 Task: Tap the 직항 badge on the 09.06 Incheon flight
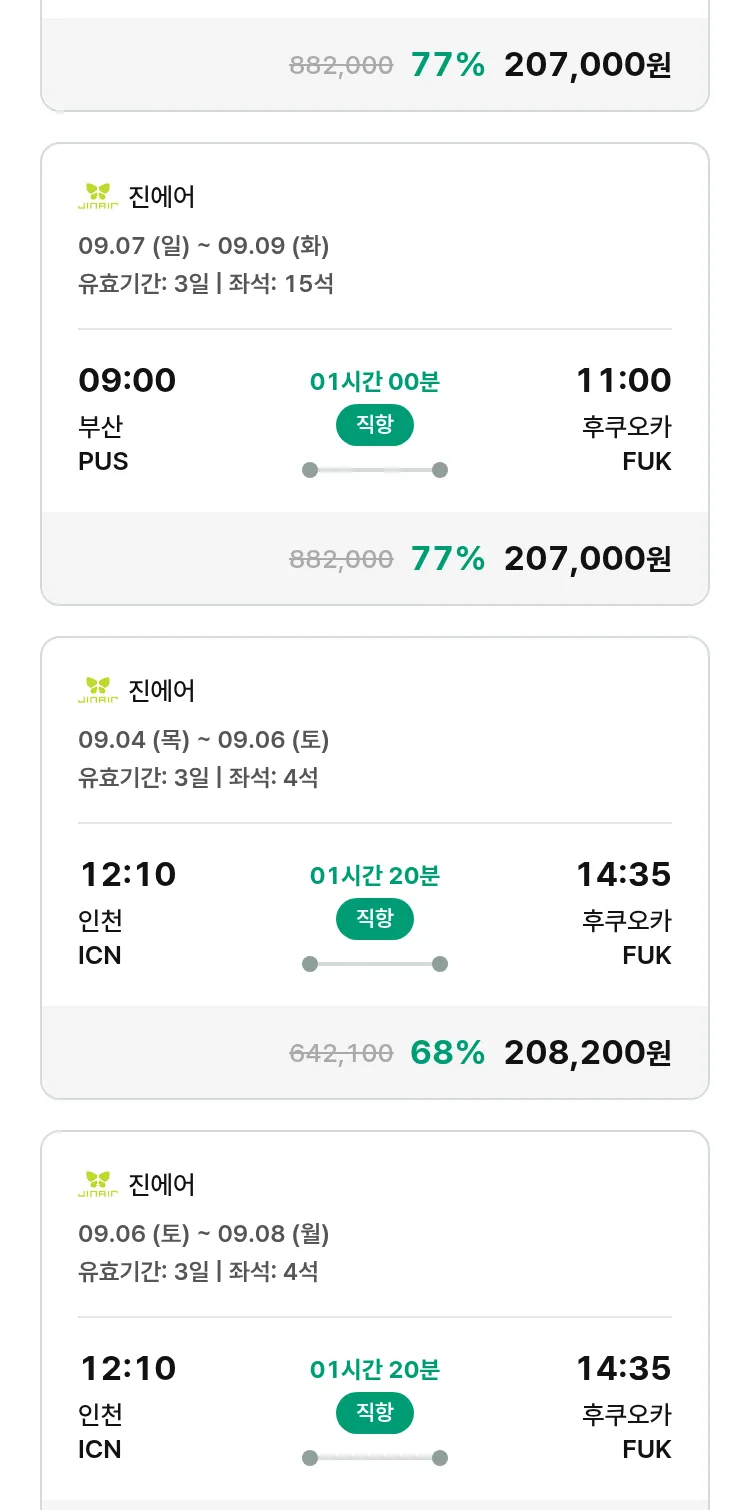374,1413
